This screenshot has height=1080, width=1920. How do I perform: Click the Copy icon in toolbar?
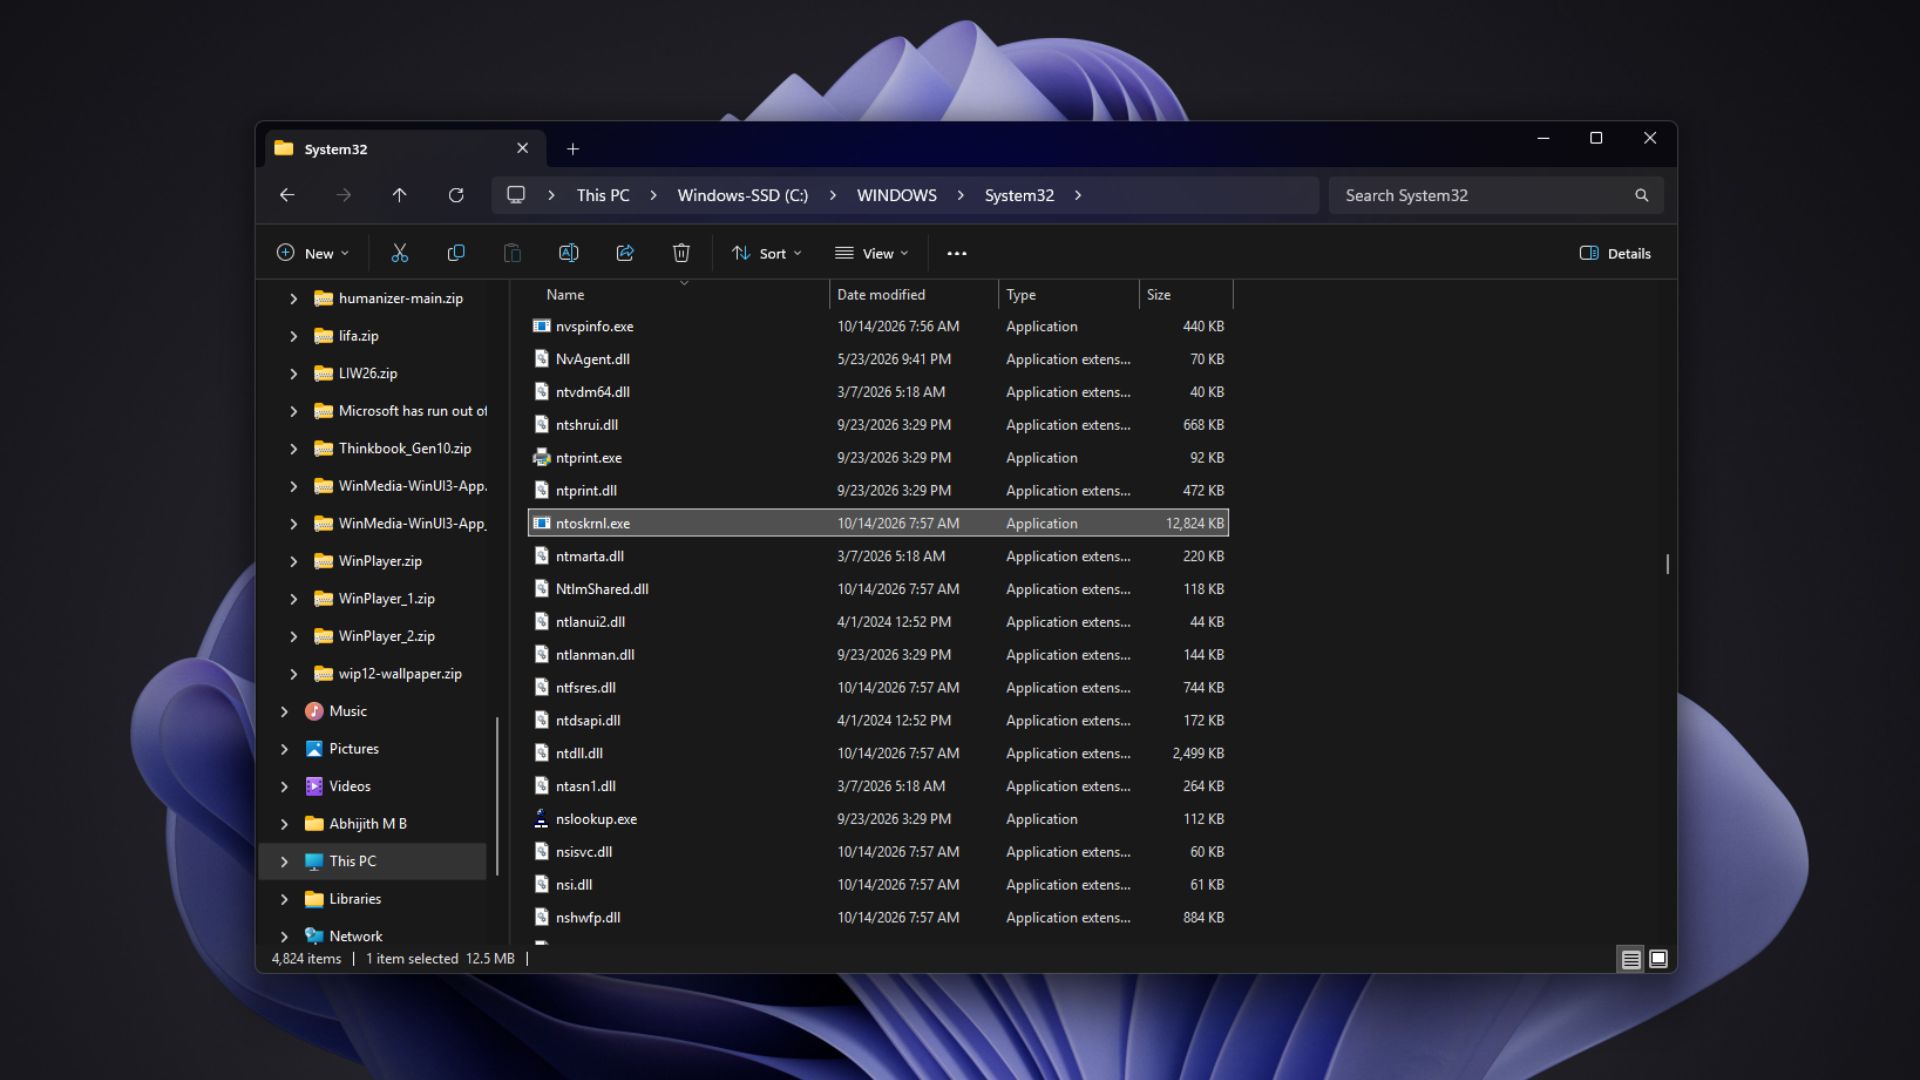click(x=456, y=253)
